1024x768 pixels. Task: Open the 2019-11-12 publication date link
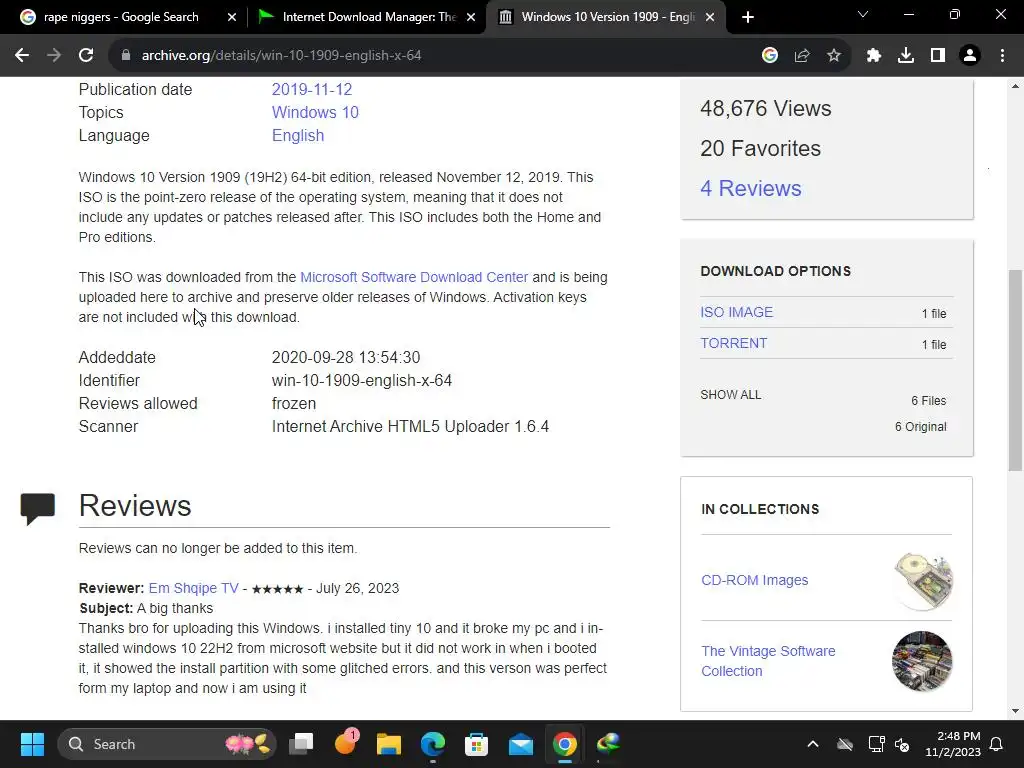[x=312, y=89]
